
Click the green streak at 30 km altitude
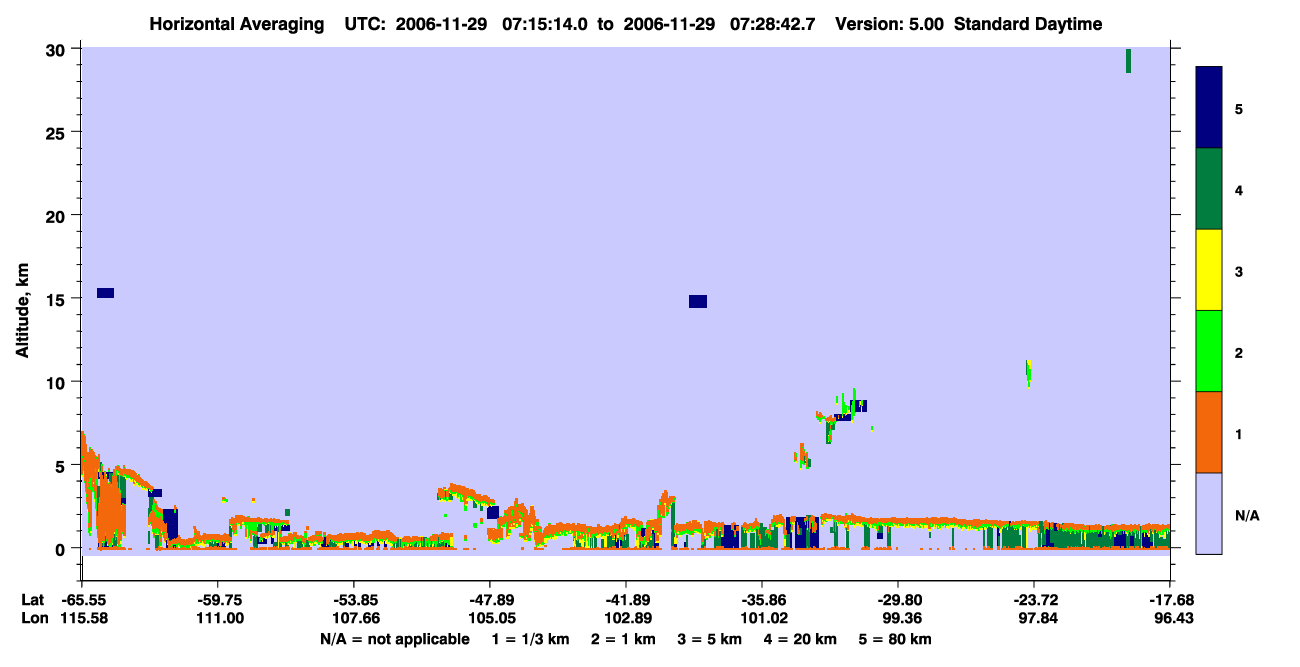(1128, 60)
